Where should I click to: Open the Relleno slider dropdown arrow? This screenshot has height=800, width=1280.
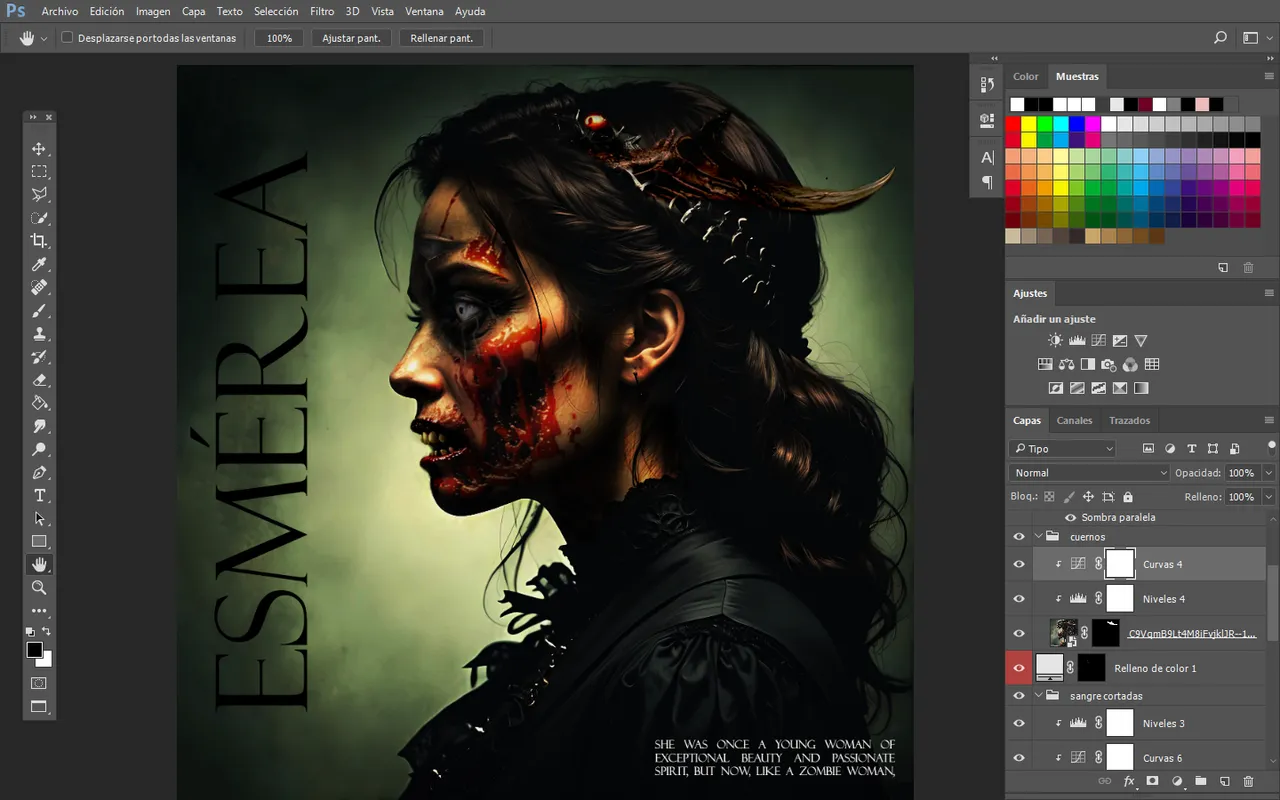coord(1269,497)
